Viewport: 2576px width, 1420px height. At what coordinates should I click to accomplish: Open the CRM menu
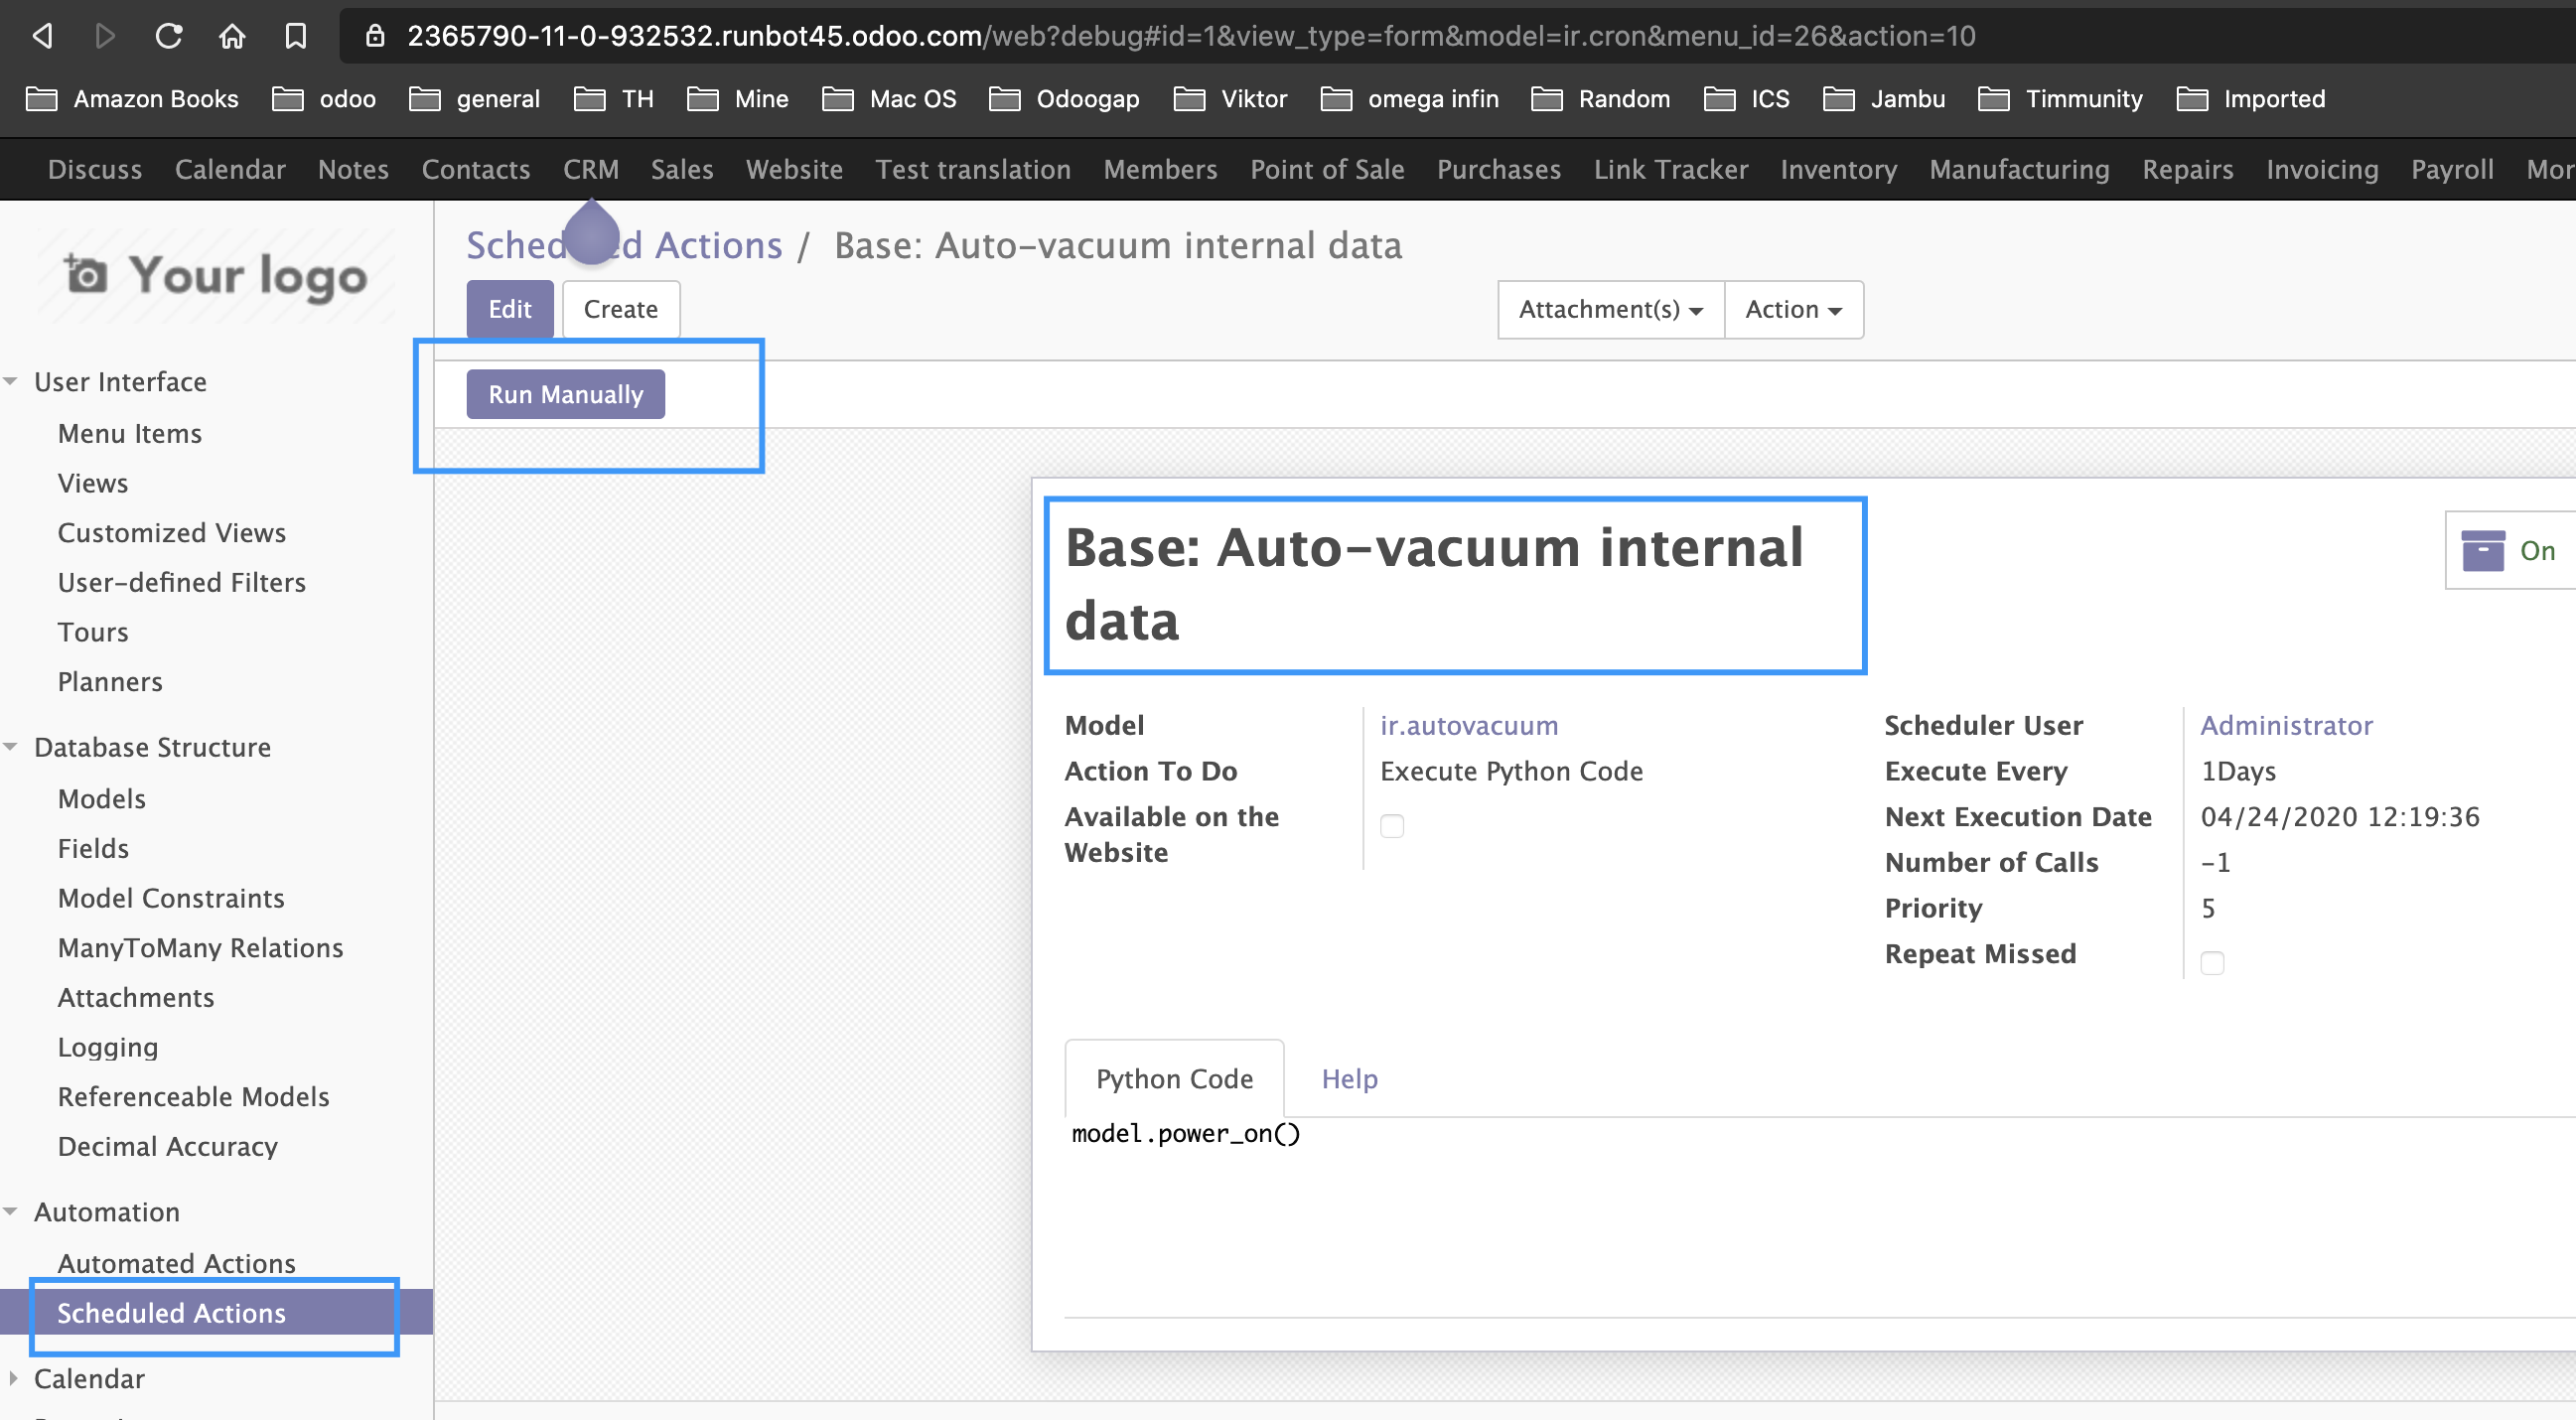[x=590, y=169]
